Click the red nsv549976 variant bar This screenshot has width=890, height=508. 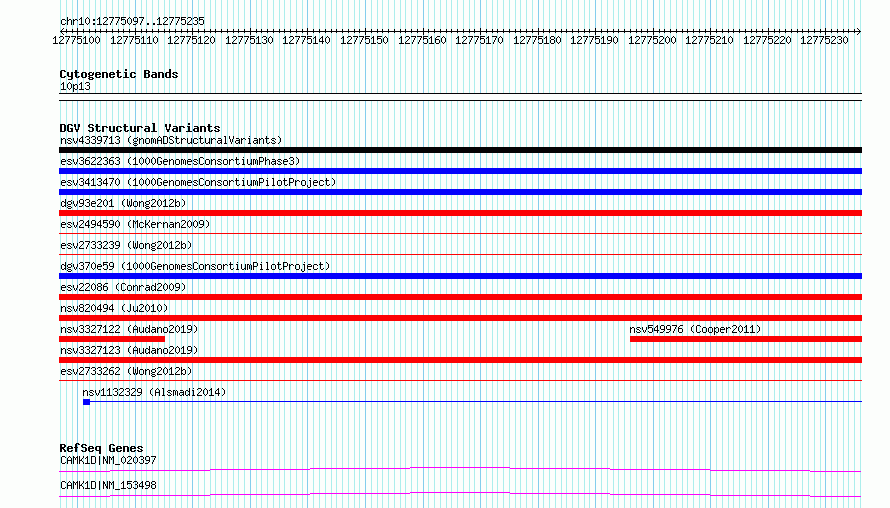coord(746,339)
